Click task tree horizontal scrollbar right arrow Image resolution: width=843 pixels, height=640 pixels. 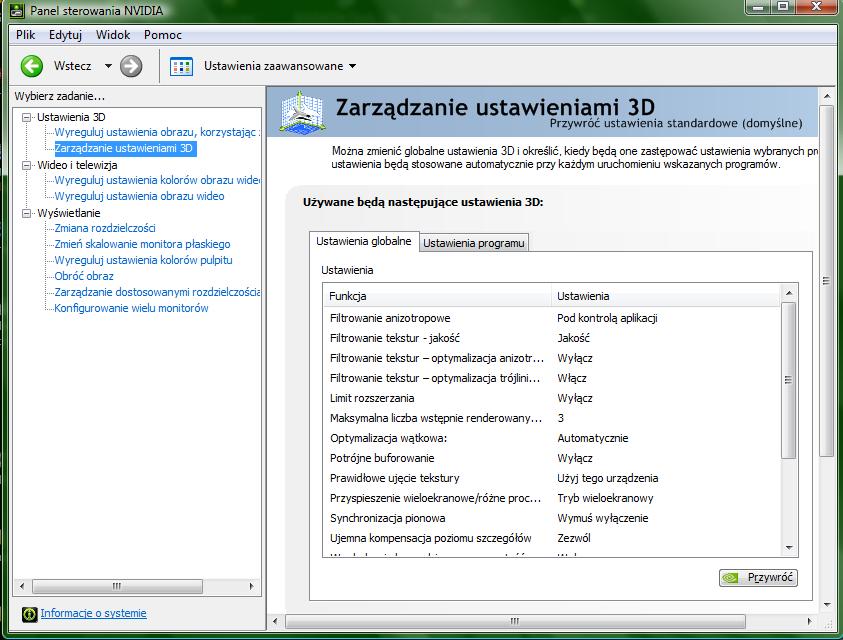[x=251, y=586]
